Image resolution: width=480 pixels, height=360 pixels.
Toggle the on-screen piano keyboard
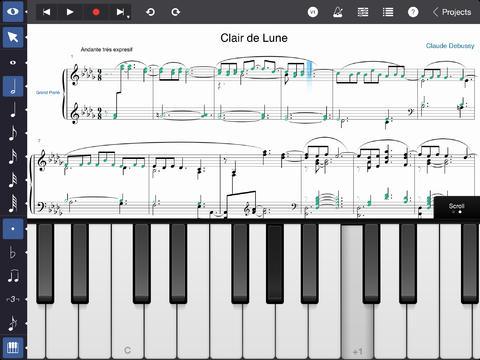coord(13,348)
